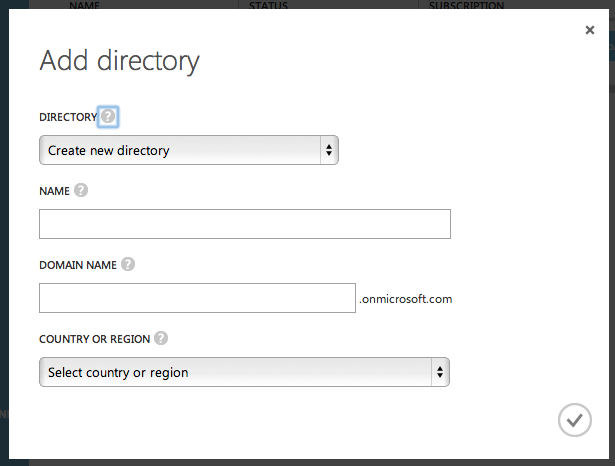This screenshot has width=615, height=466.
Task: Click the DOMAIN NAME label text
Action: click(78, 265)
